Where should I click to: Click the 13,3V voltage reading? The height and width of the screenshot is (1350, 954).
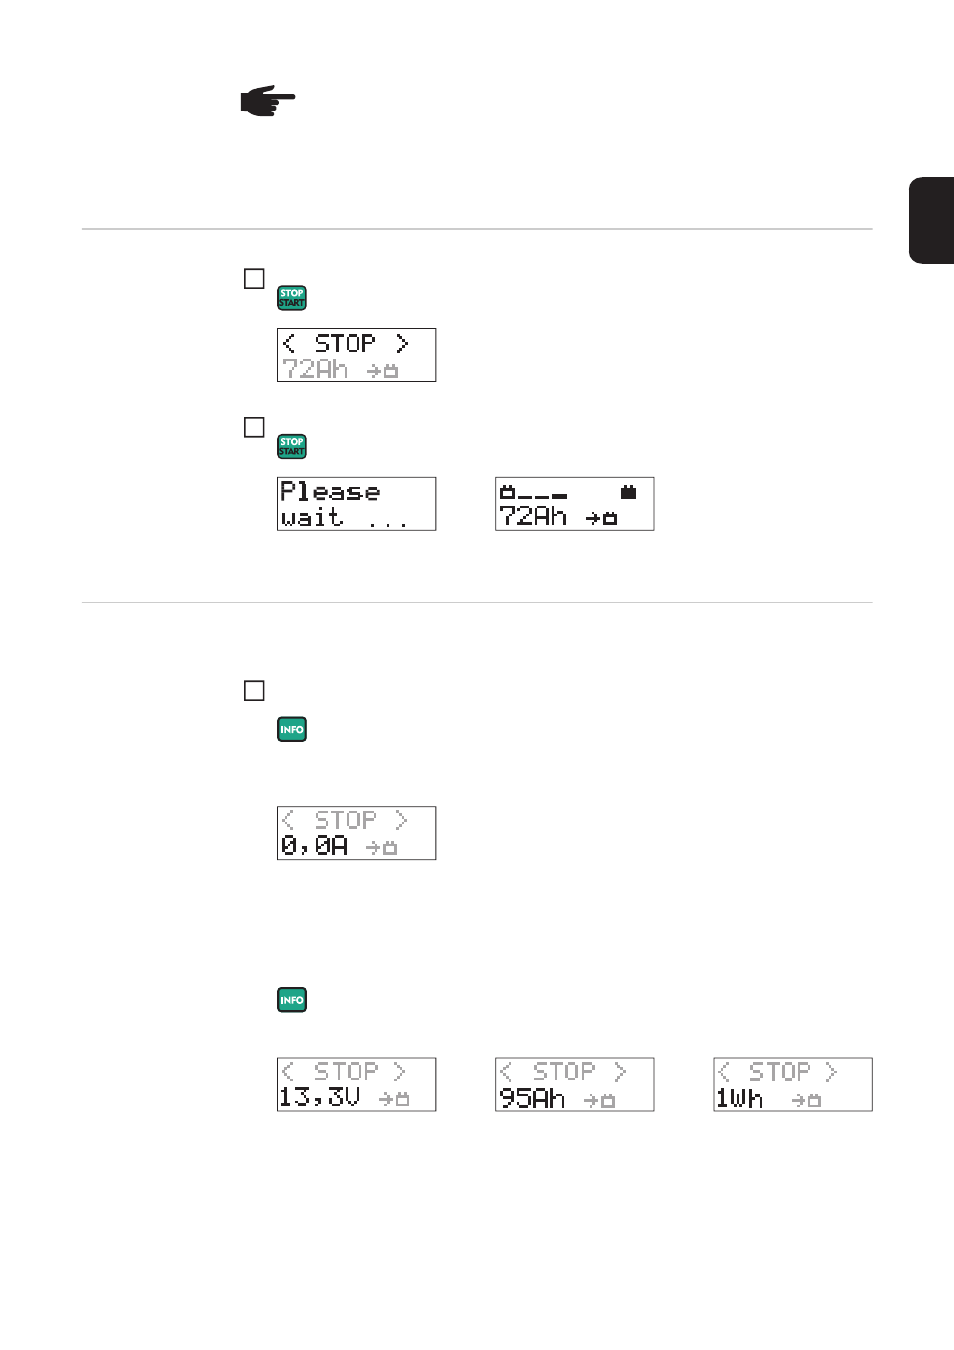pyautogui.click(x=319, y=1097)
